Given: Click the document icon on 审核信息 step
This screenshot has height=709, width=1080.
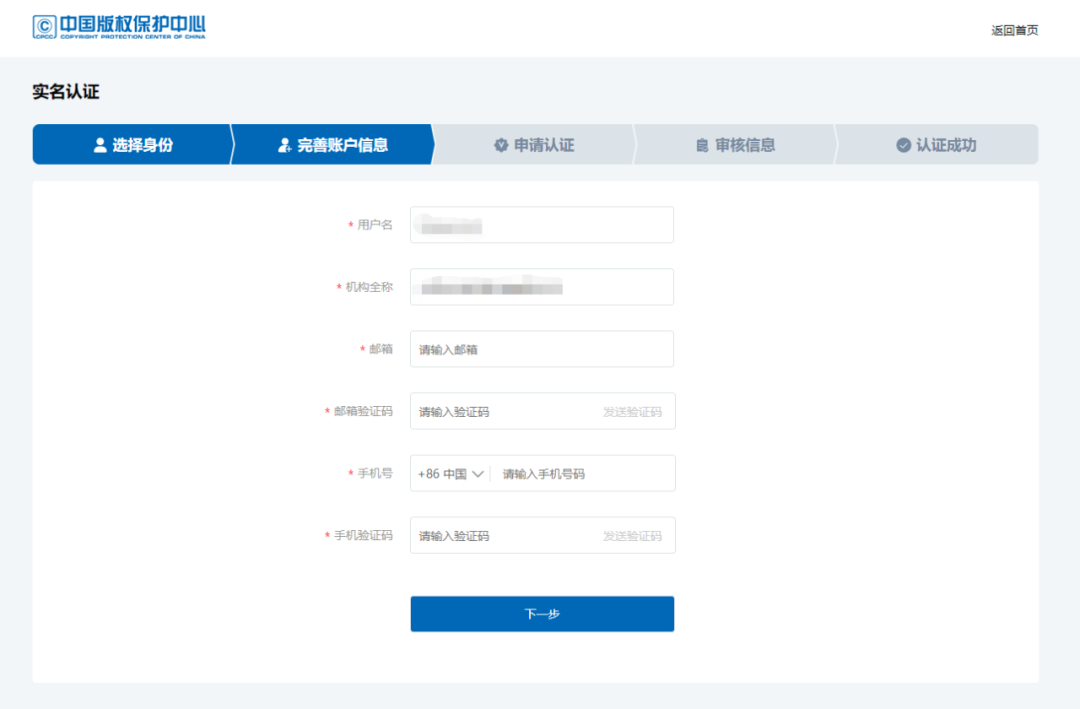Looking at the screenshot, I should 703,144.
